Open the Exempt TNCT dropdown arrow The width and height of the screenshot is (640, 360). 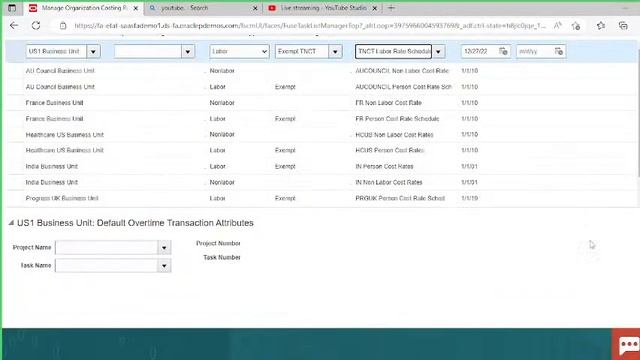(335, 52)
